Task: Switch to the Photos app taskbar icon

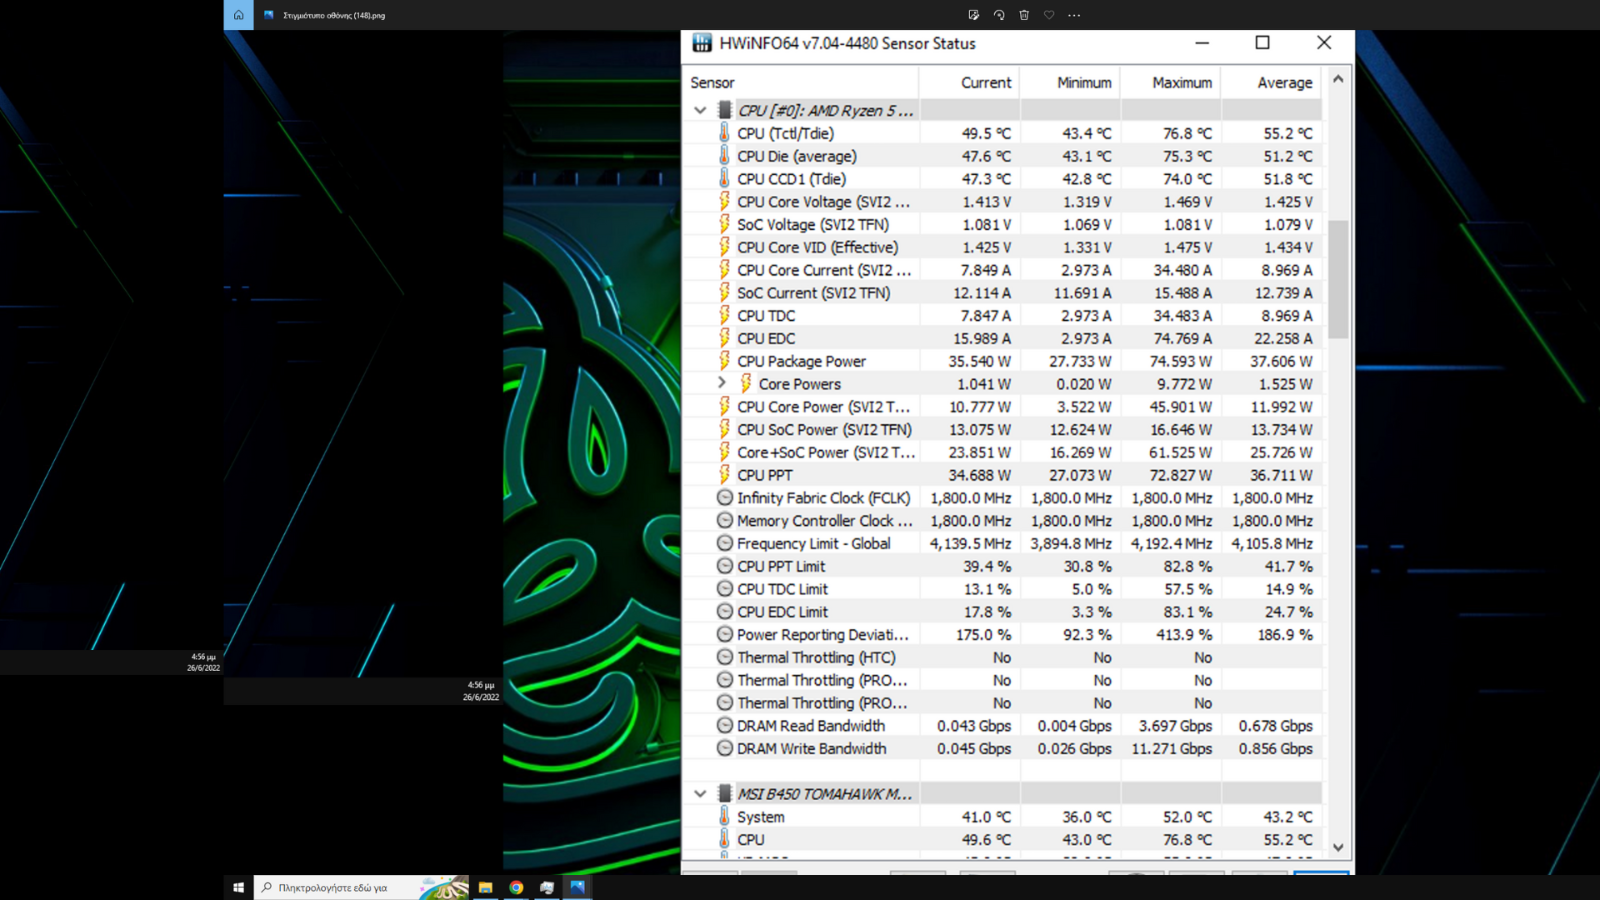Action: tap(577, 887)
